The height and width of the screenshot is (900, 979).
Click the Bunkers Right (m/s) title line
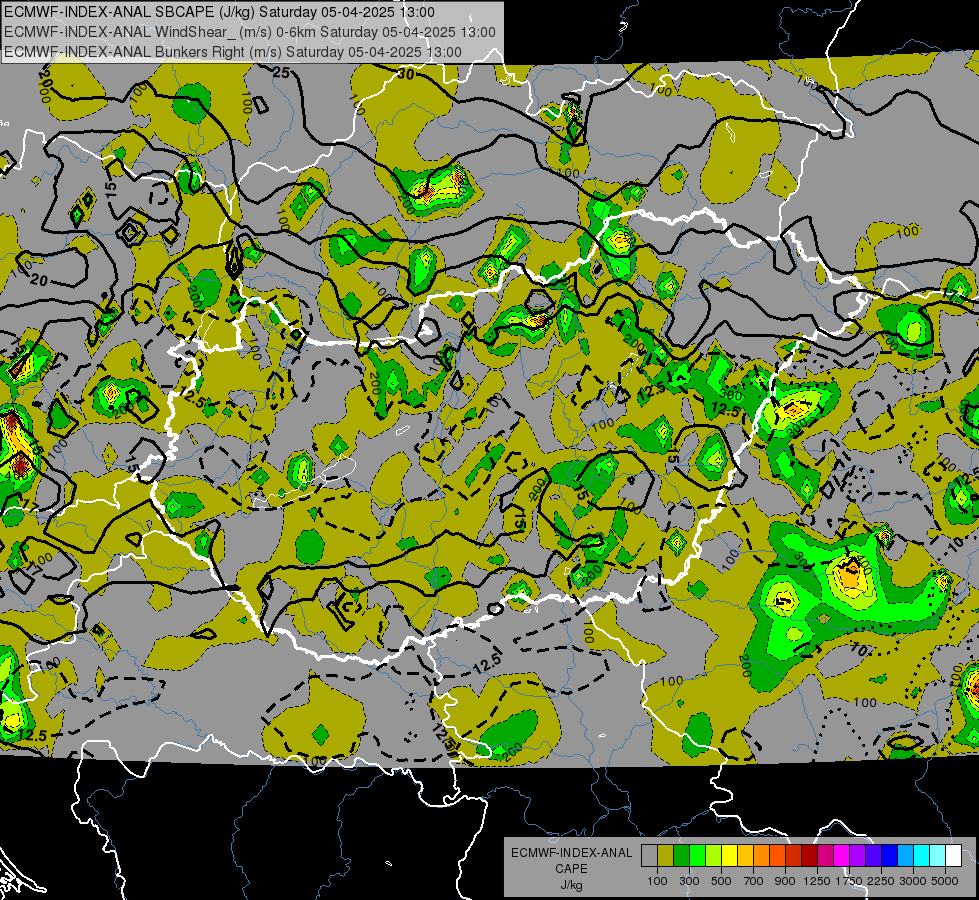pos(233,52)
